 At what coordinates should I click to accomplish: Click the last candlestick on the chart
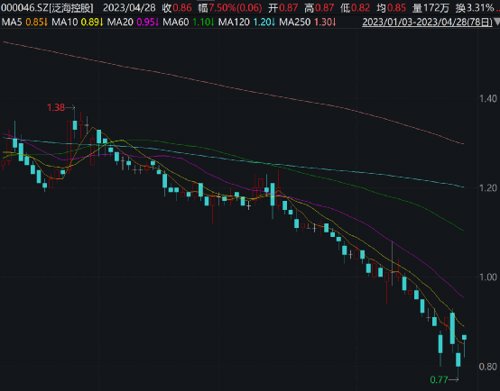[x=464, y=338]
